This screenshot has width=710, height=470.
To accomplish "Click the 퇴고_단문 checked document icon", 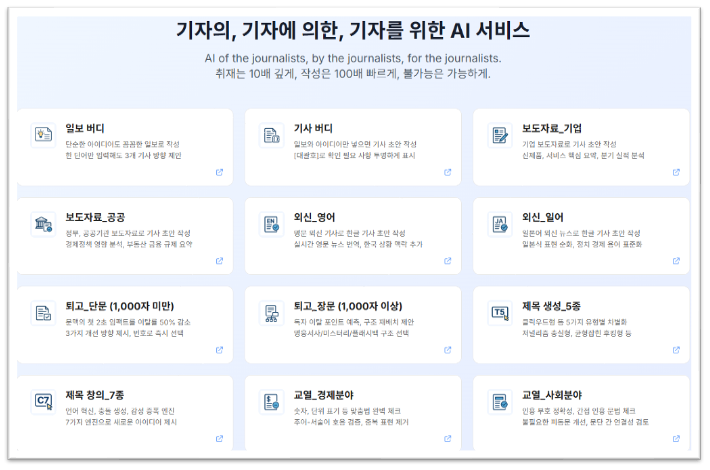I will pos(43,312).
